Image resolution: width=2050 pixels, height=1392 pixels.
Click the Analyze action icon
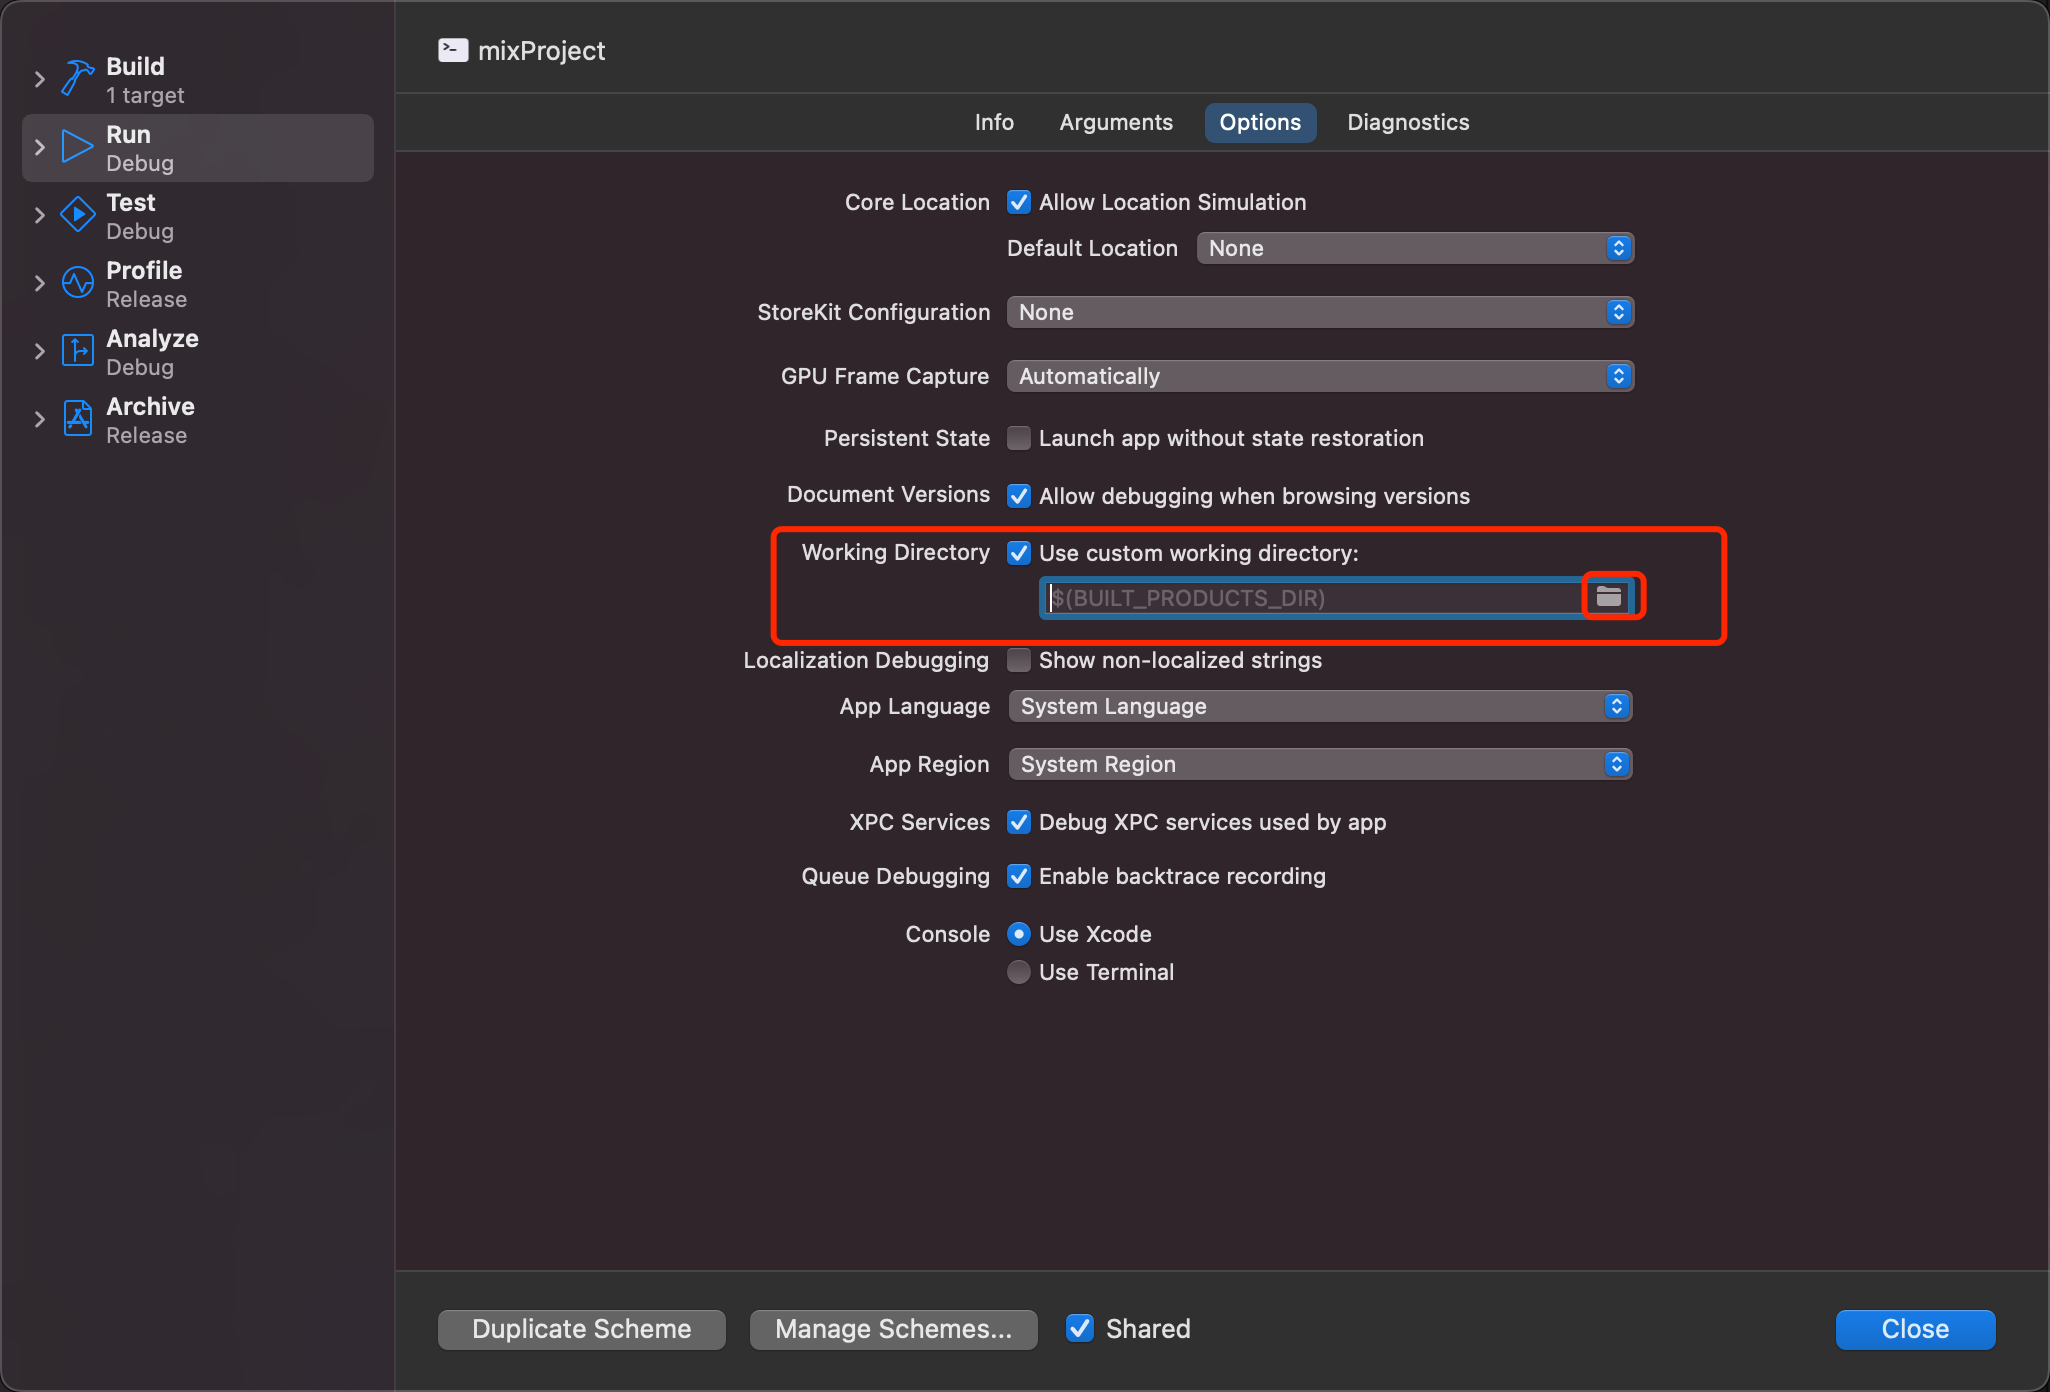[78, 351]
